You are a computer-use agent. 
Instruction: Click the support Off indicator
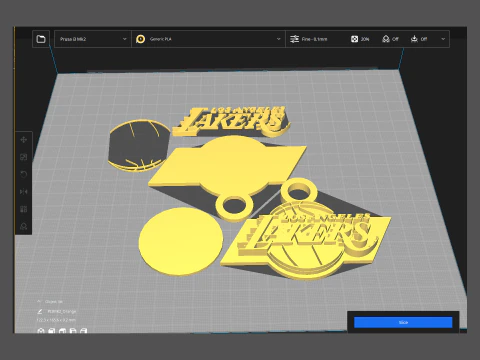click(390, 39)
